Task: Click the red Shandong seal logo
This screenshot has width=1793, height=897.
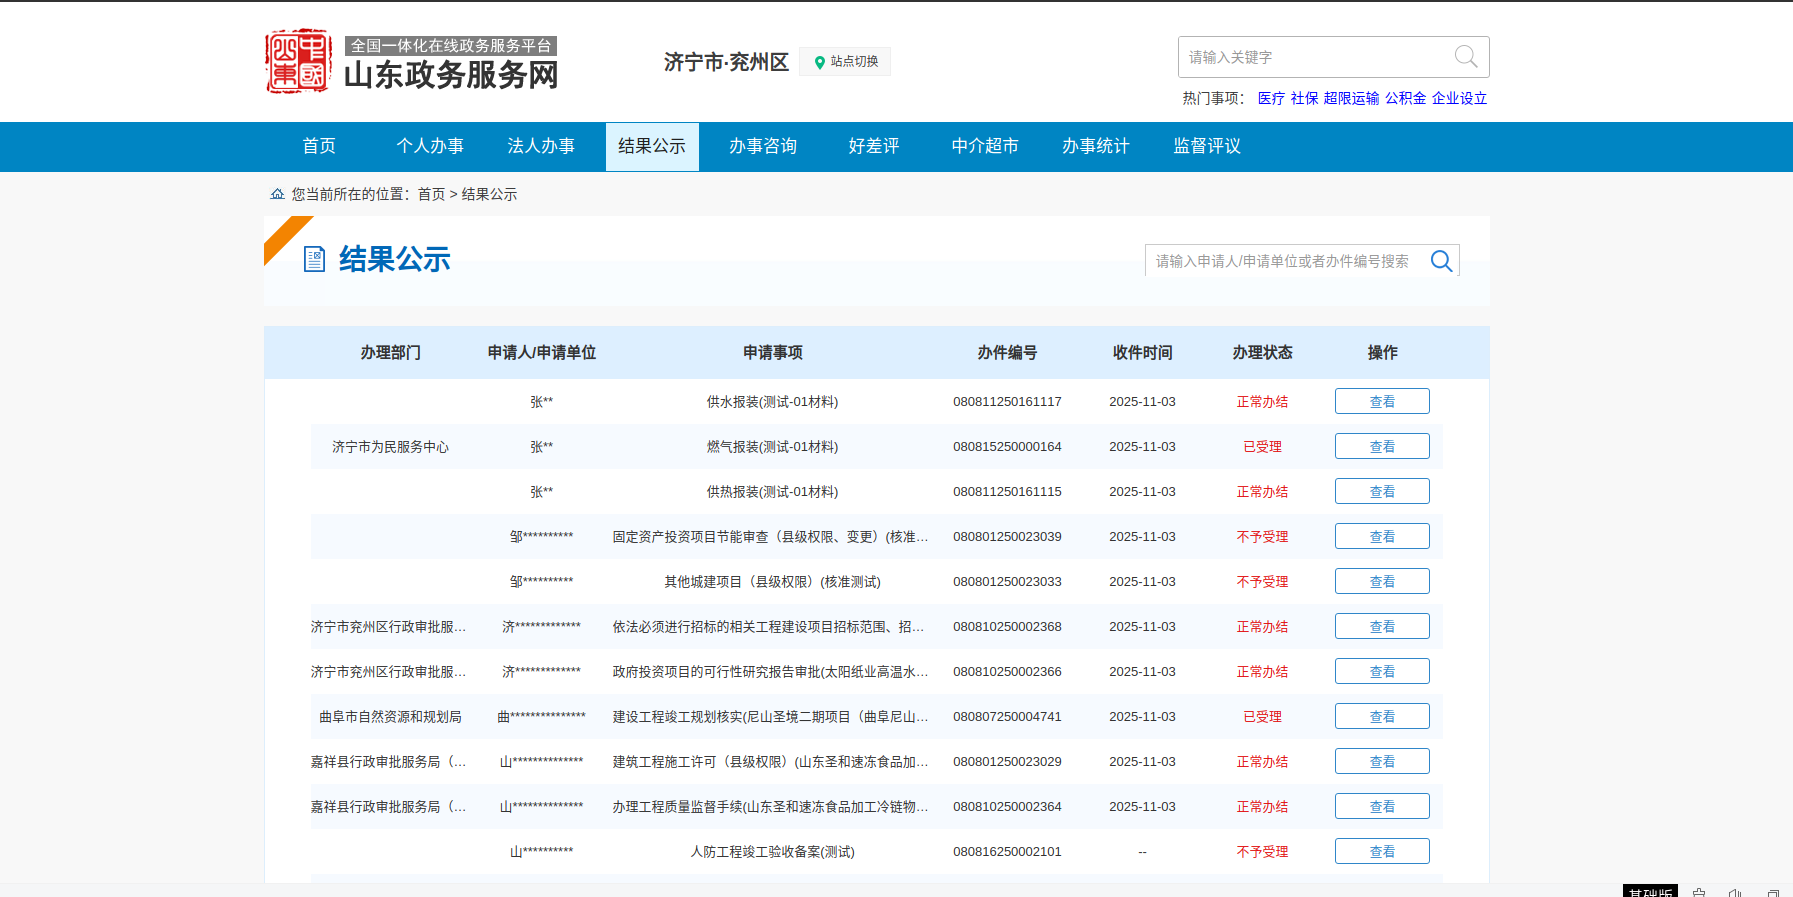Action: 297,61
